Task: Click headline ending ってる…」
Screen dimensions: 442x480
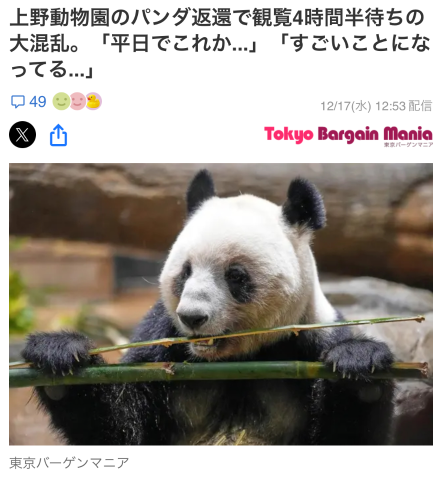Action: [52, 70]
